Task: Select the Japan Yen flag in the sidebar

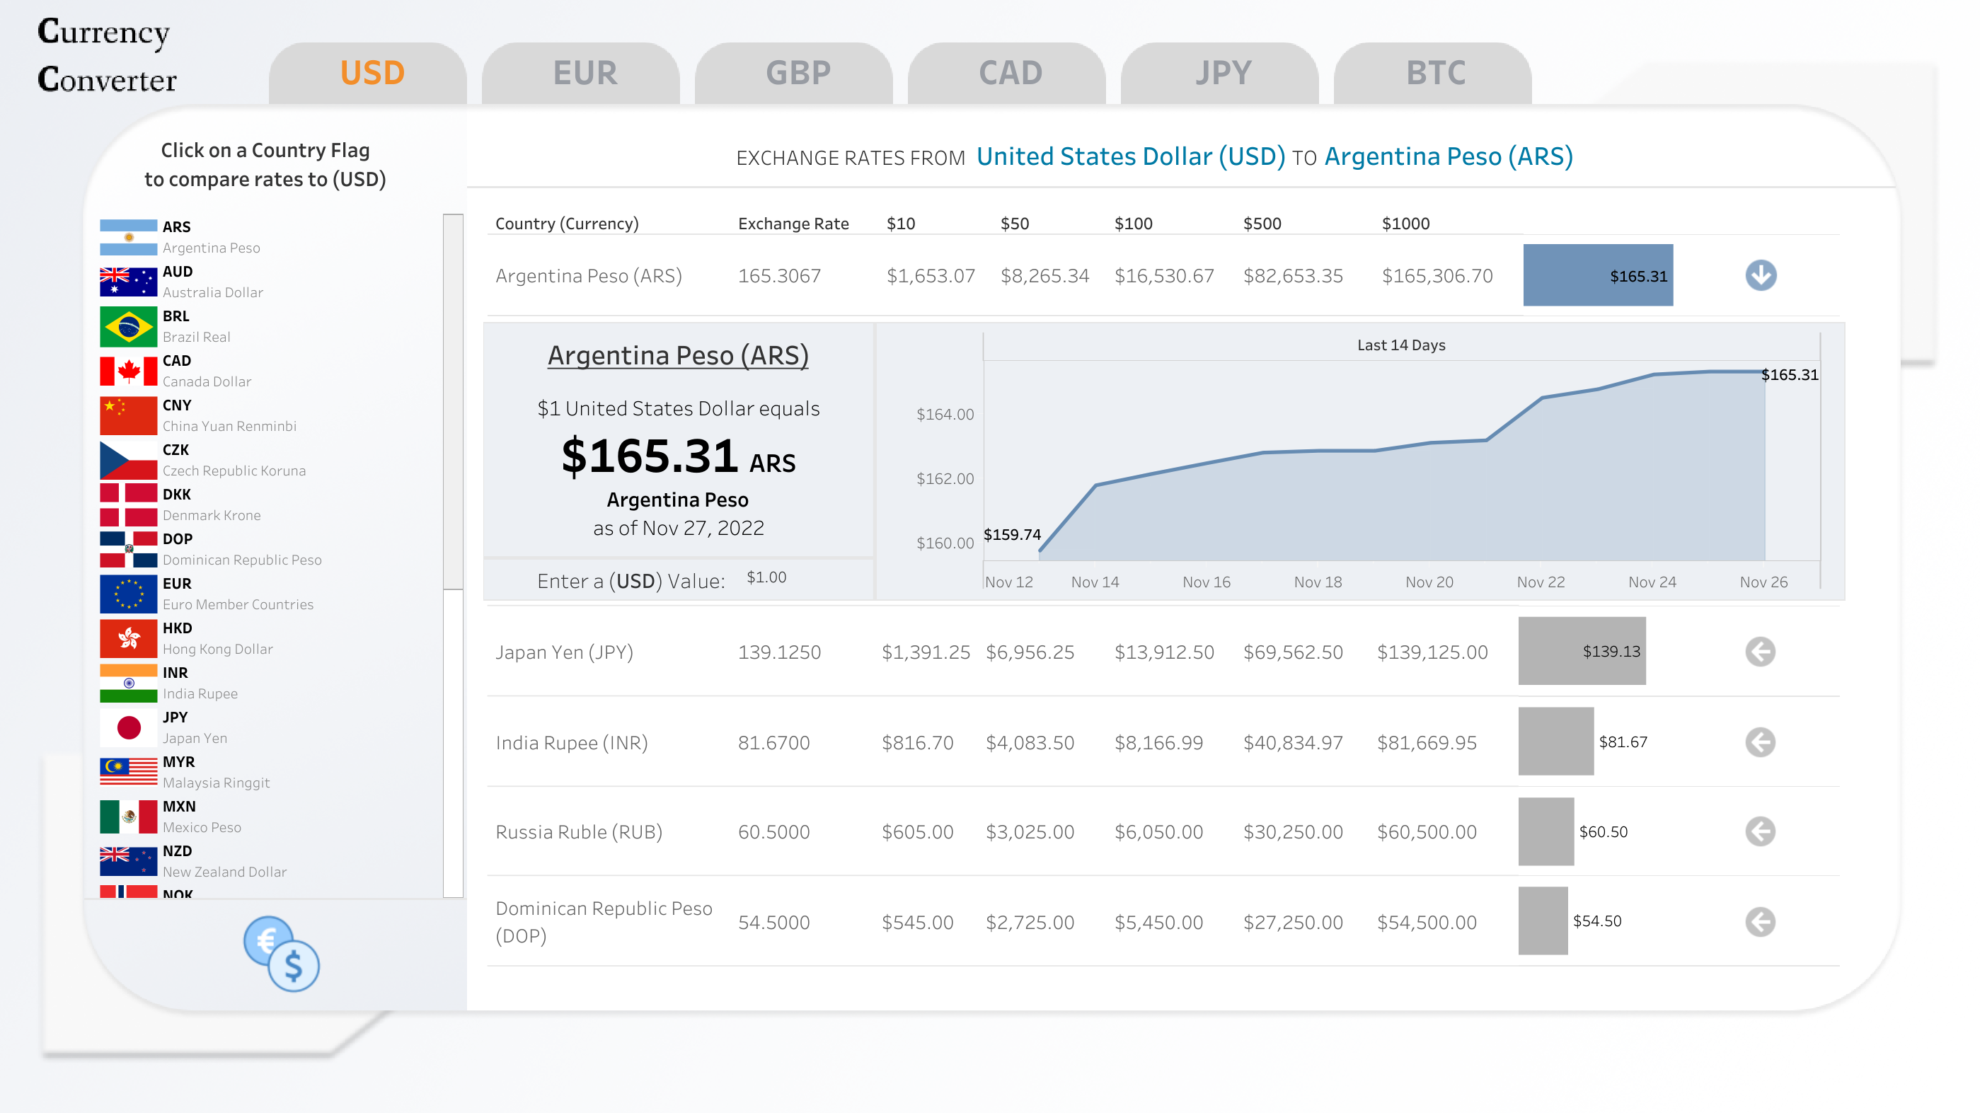Action: click(127, 727)
